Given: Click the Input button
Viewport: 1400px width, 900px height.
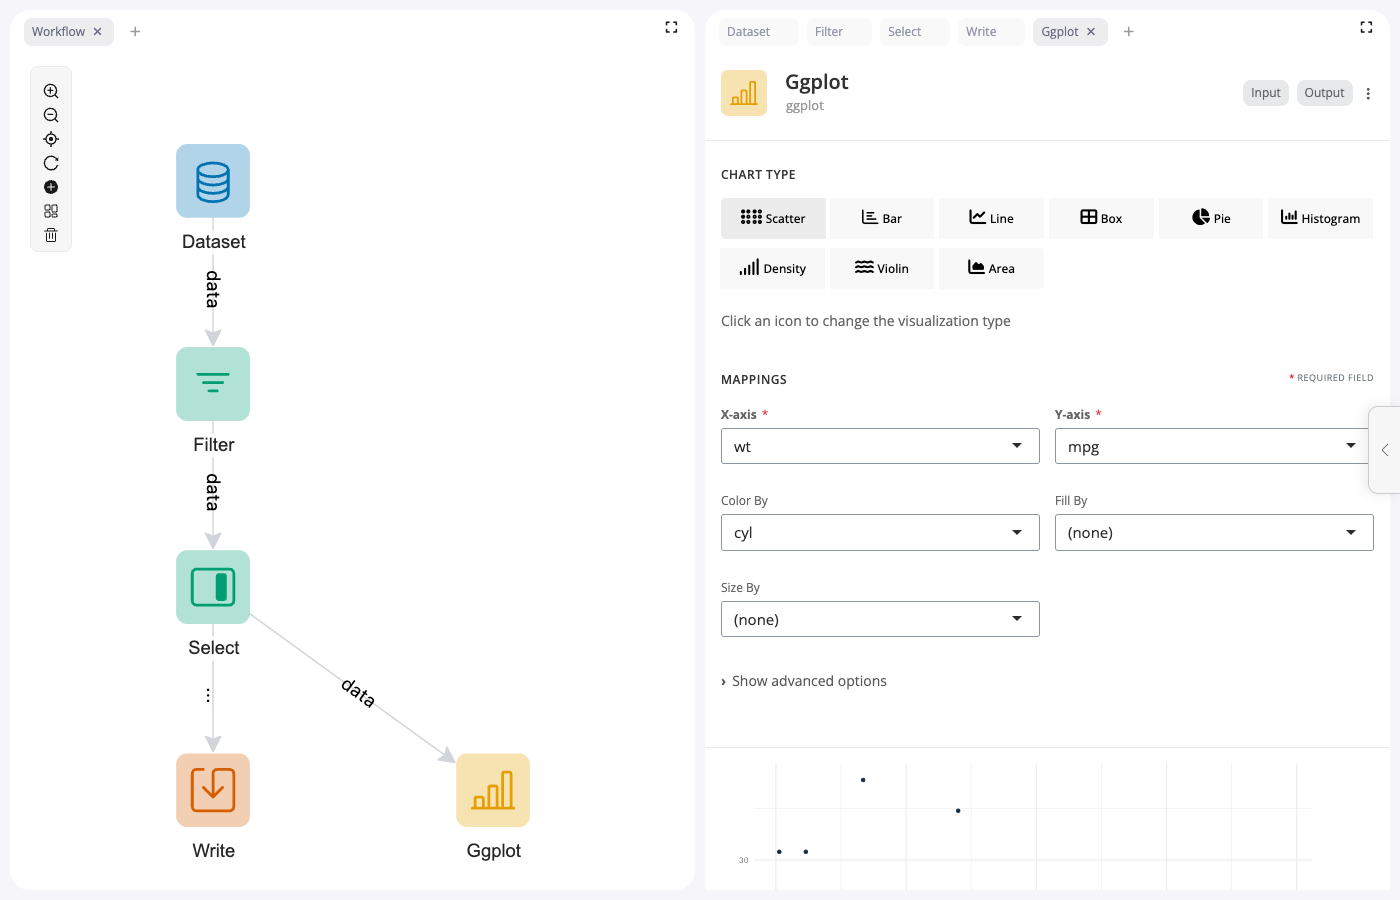Looking at the screenshot, I should [1265, 93].
